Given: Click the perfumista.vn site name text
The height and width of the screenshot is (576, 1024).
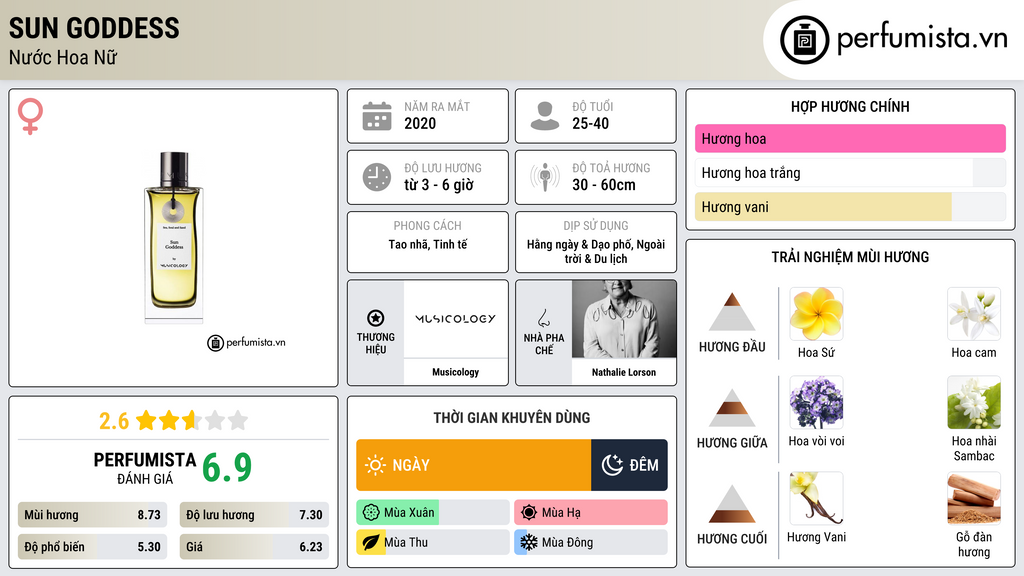Looking at the screenshot, I should point(922,39).
